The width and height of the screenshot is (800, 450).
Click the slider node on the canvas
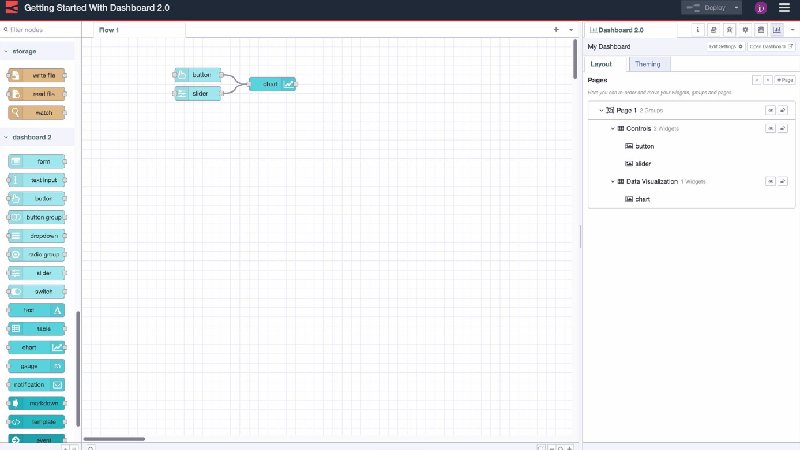pos(198,94)
